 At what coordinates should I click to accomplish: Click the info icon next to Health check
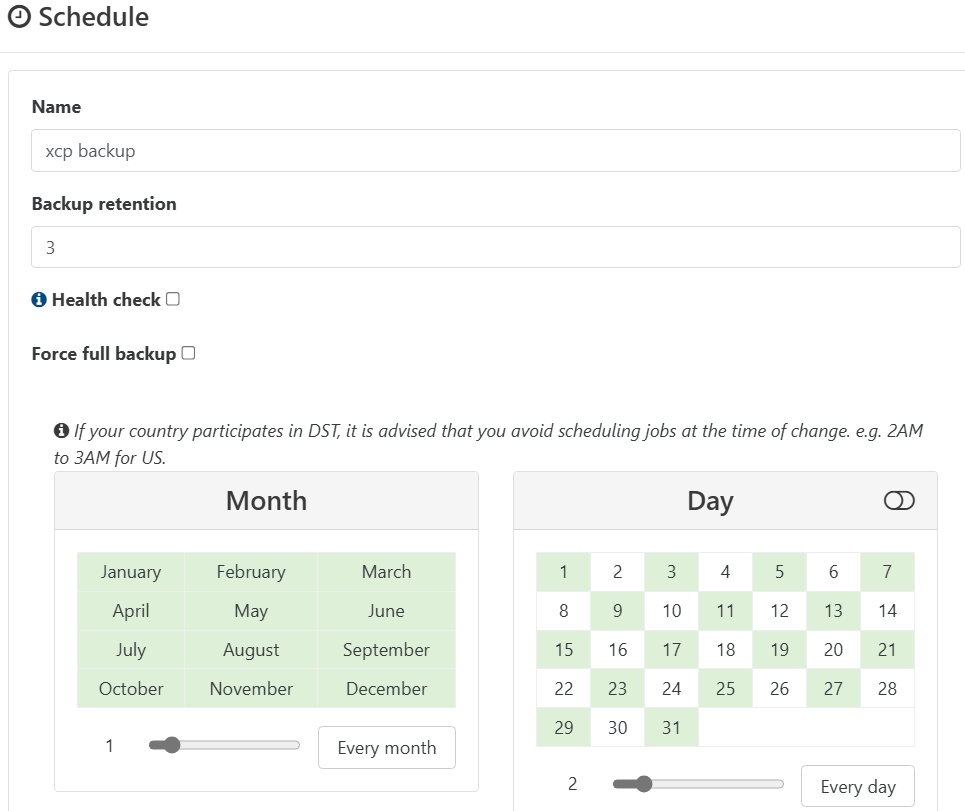(x=39, y=300)
